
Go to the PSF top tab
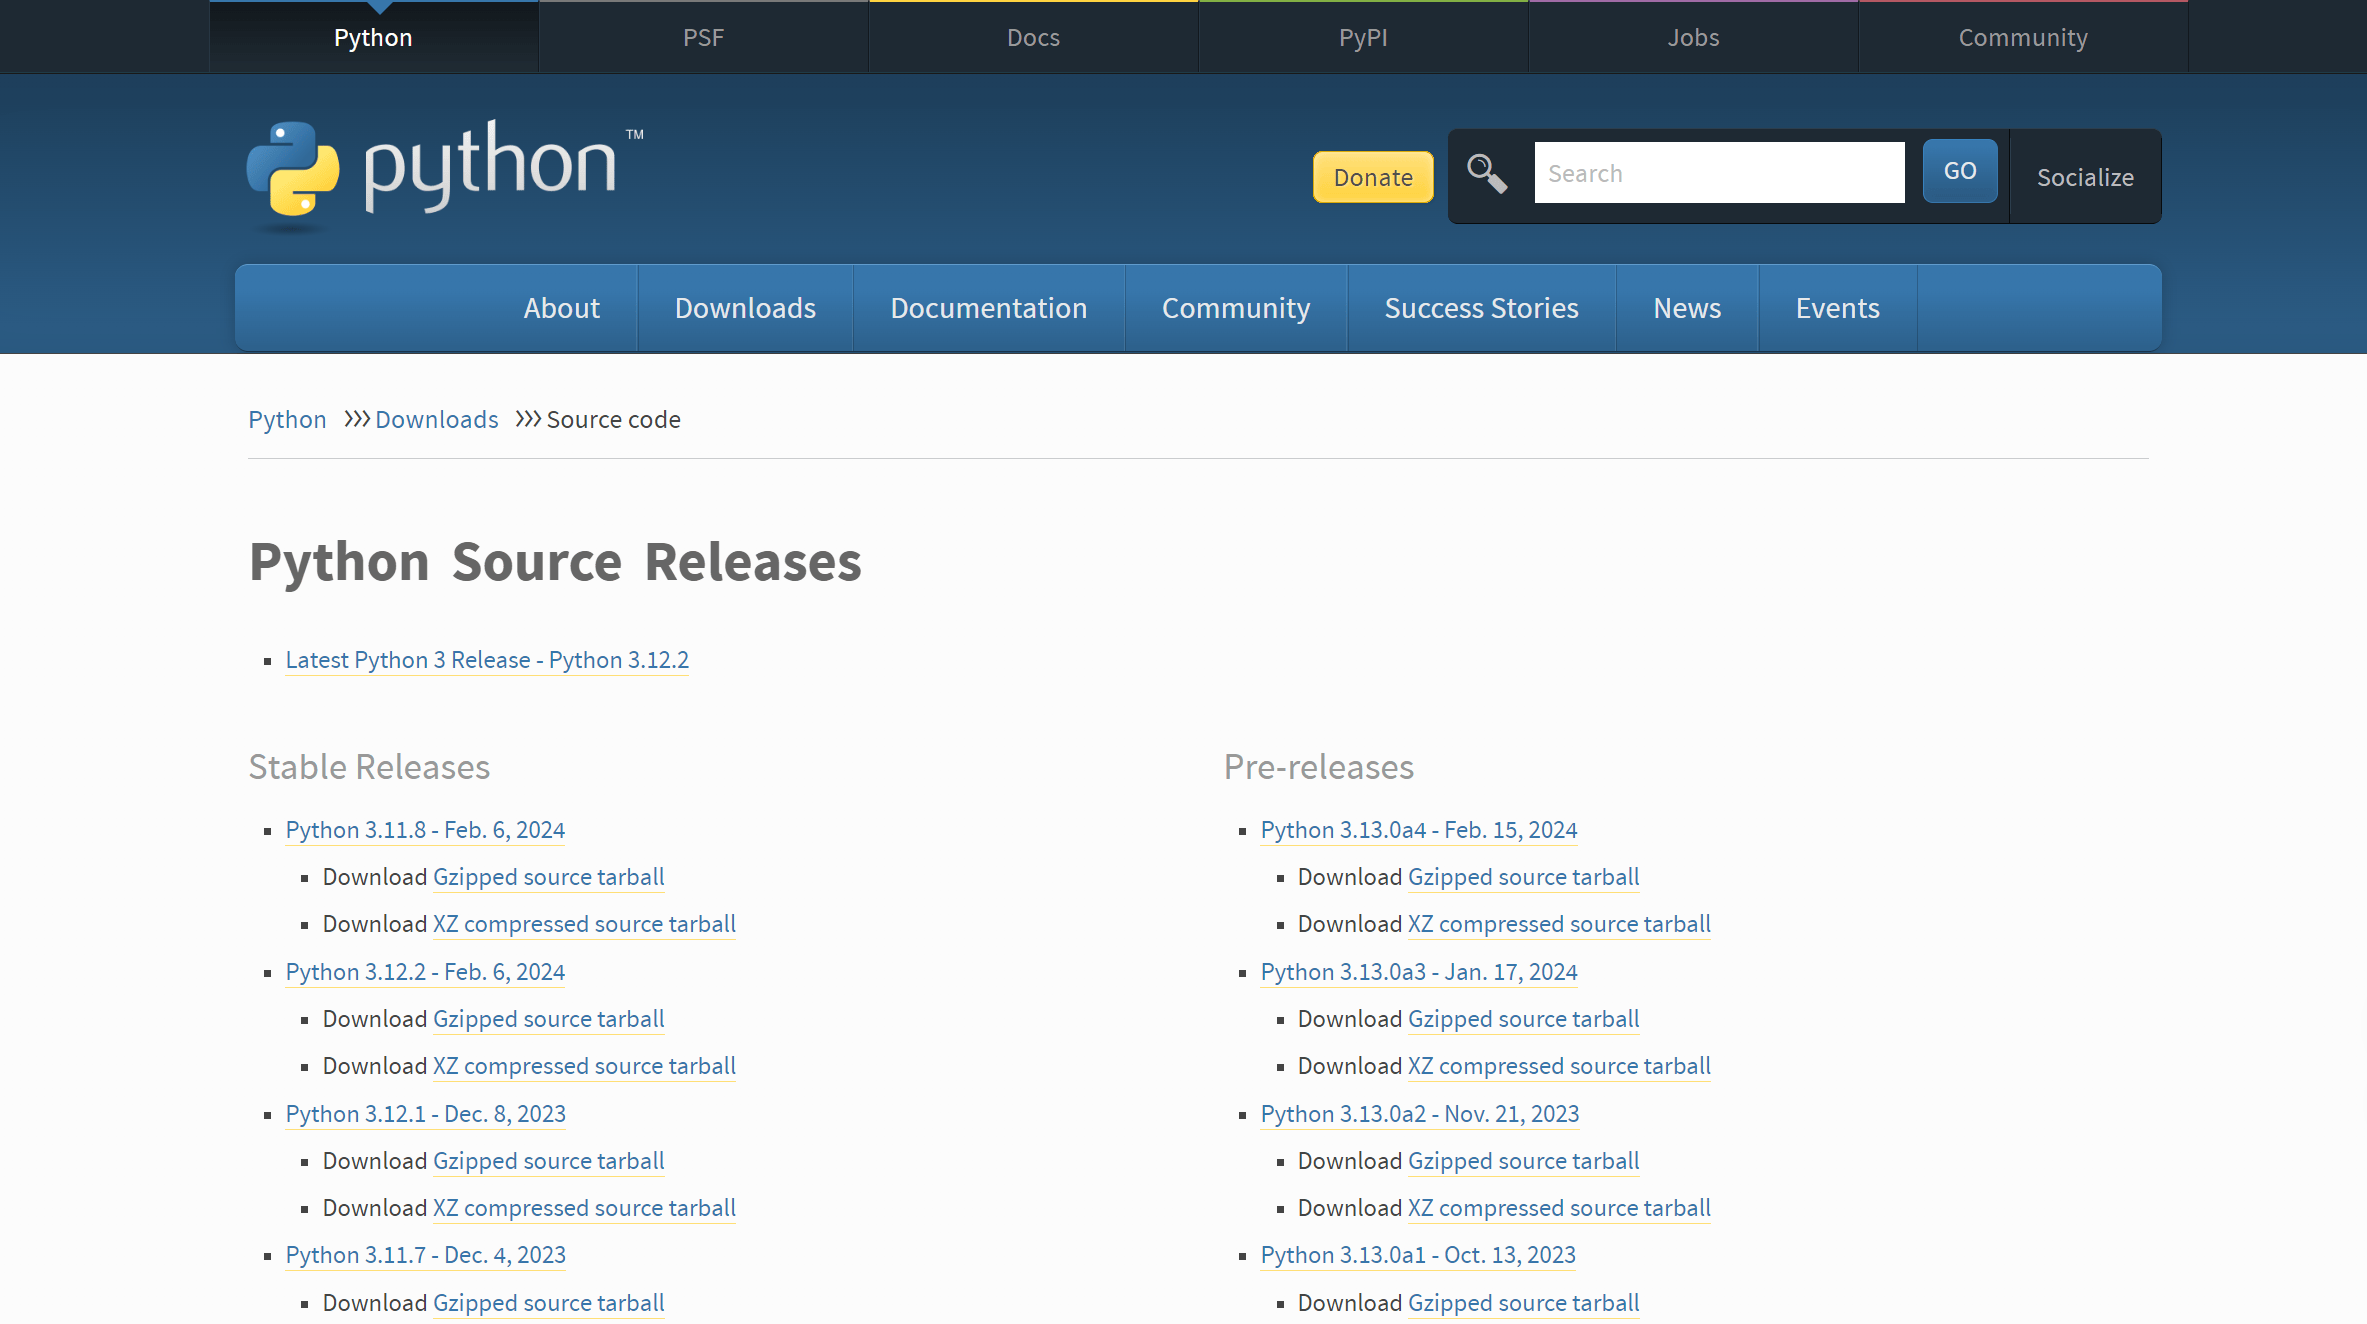703,37
